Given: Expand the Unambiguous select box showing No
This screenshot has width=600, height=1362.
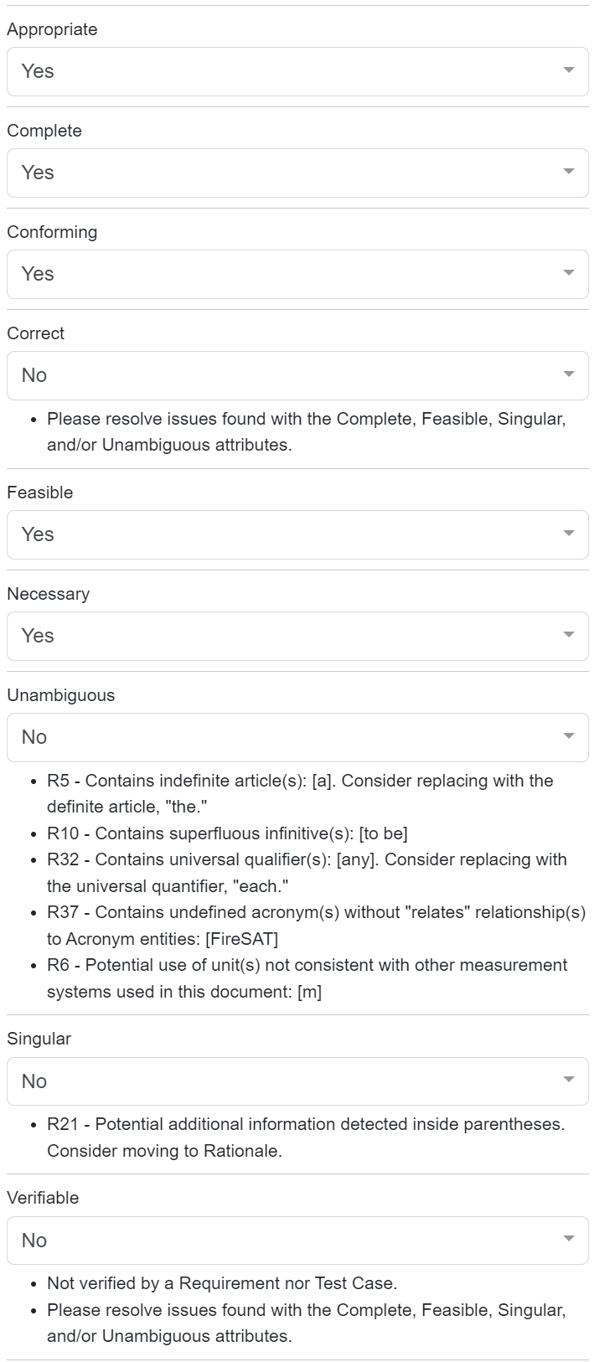Looking at the screenshot, I should (x=280, y=737).
